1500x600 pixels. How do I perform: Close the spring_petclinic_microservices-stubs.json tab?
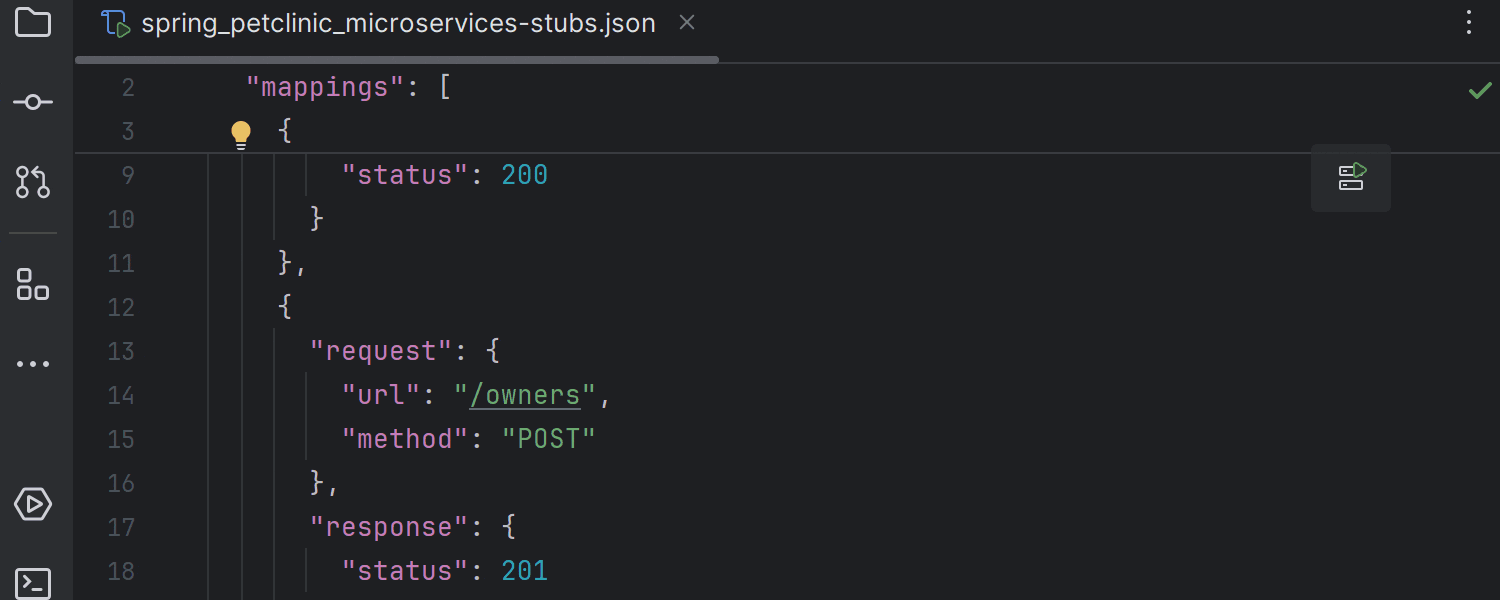(687, 22)
